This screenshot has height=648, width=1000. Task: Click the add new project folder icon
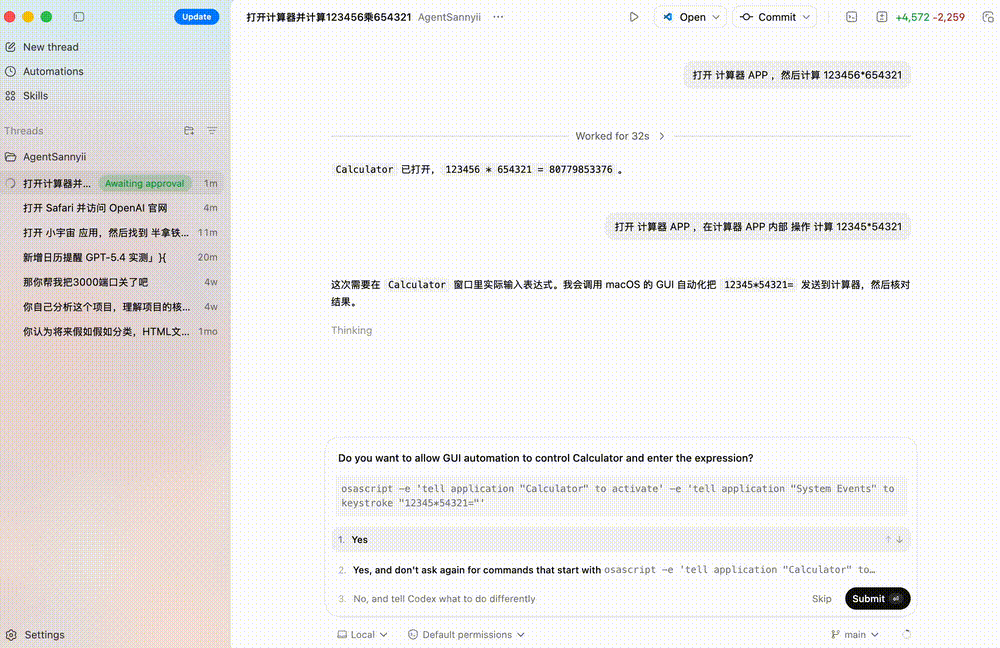[189, 131]
